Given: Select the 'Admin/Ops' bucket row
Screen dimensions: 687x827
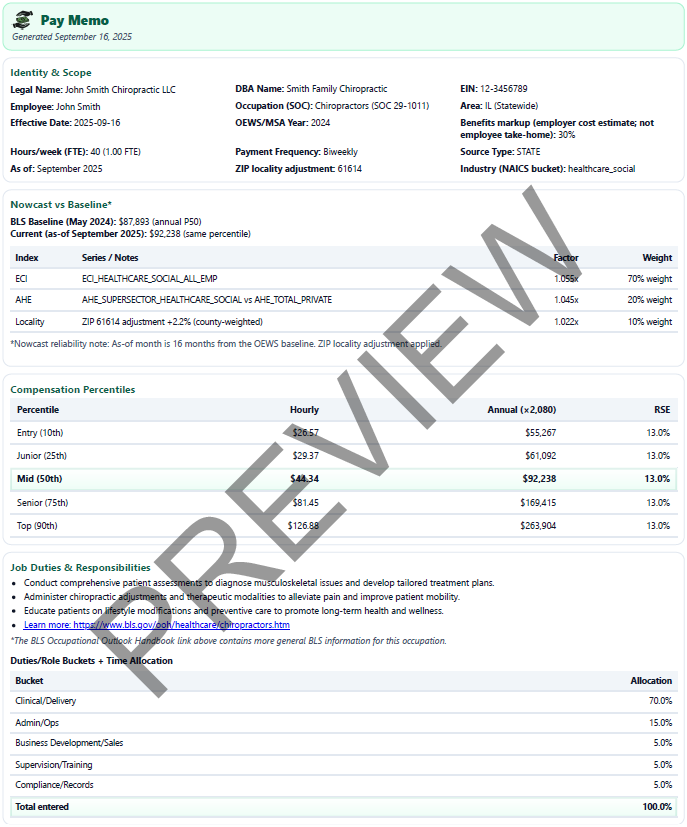Looking at the screenshot, I should point(343,723).
